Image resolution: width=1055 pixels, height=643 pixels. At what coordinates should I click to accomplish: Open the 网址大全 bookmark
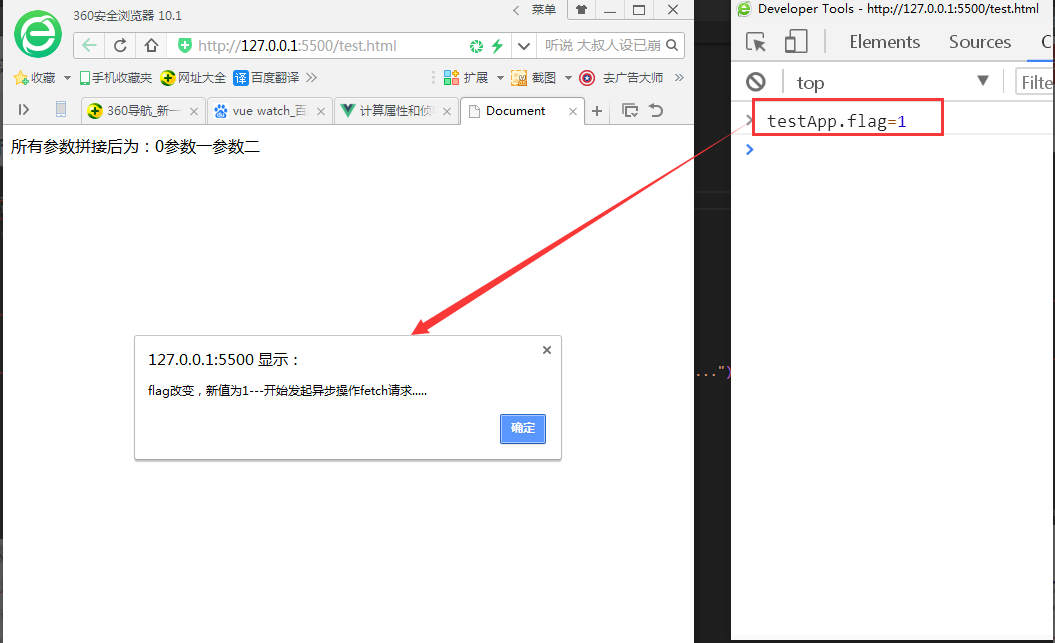[x=193, y=78]
